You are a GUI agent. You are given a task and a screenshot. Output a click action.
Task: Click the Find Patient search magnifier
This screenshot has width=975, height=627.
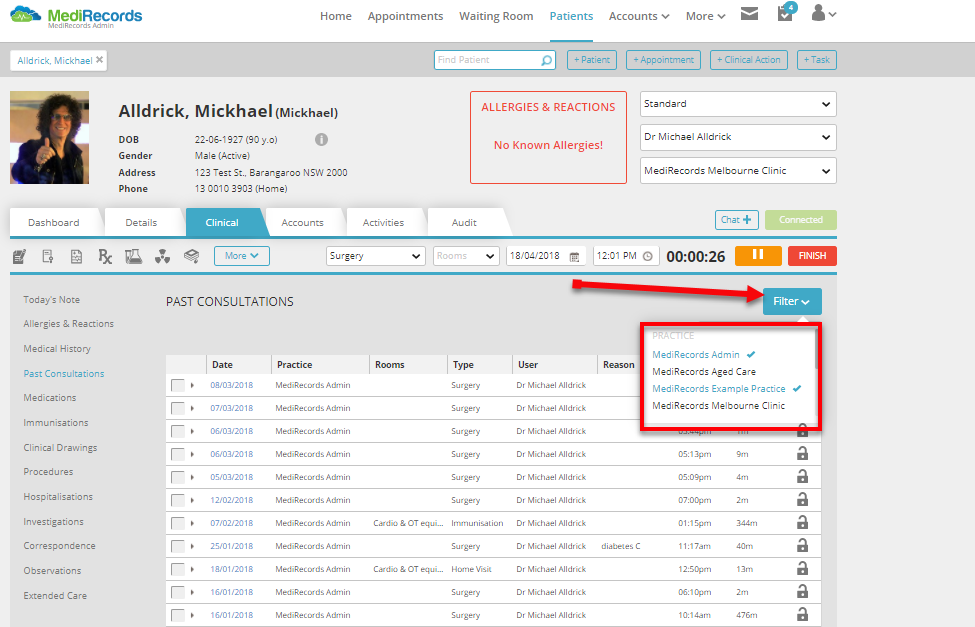(x=546, y=60)
